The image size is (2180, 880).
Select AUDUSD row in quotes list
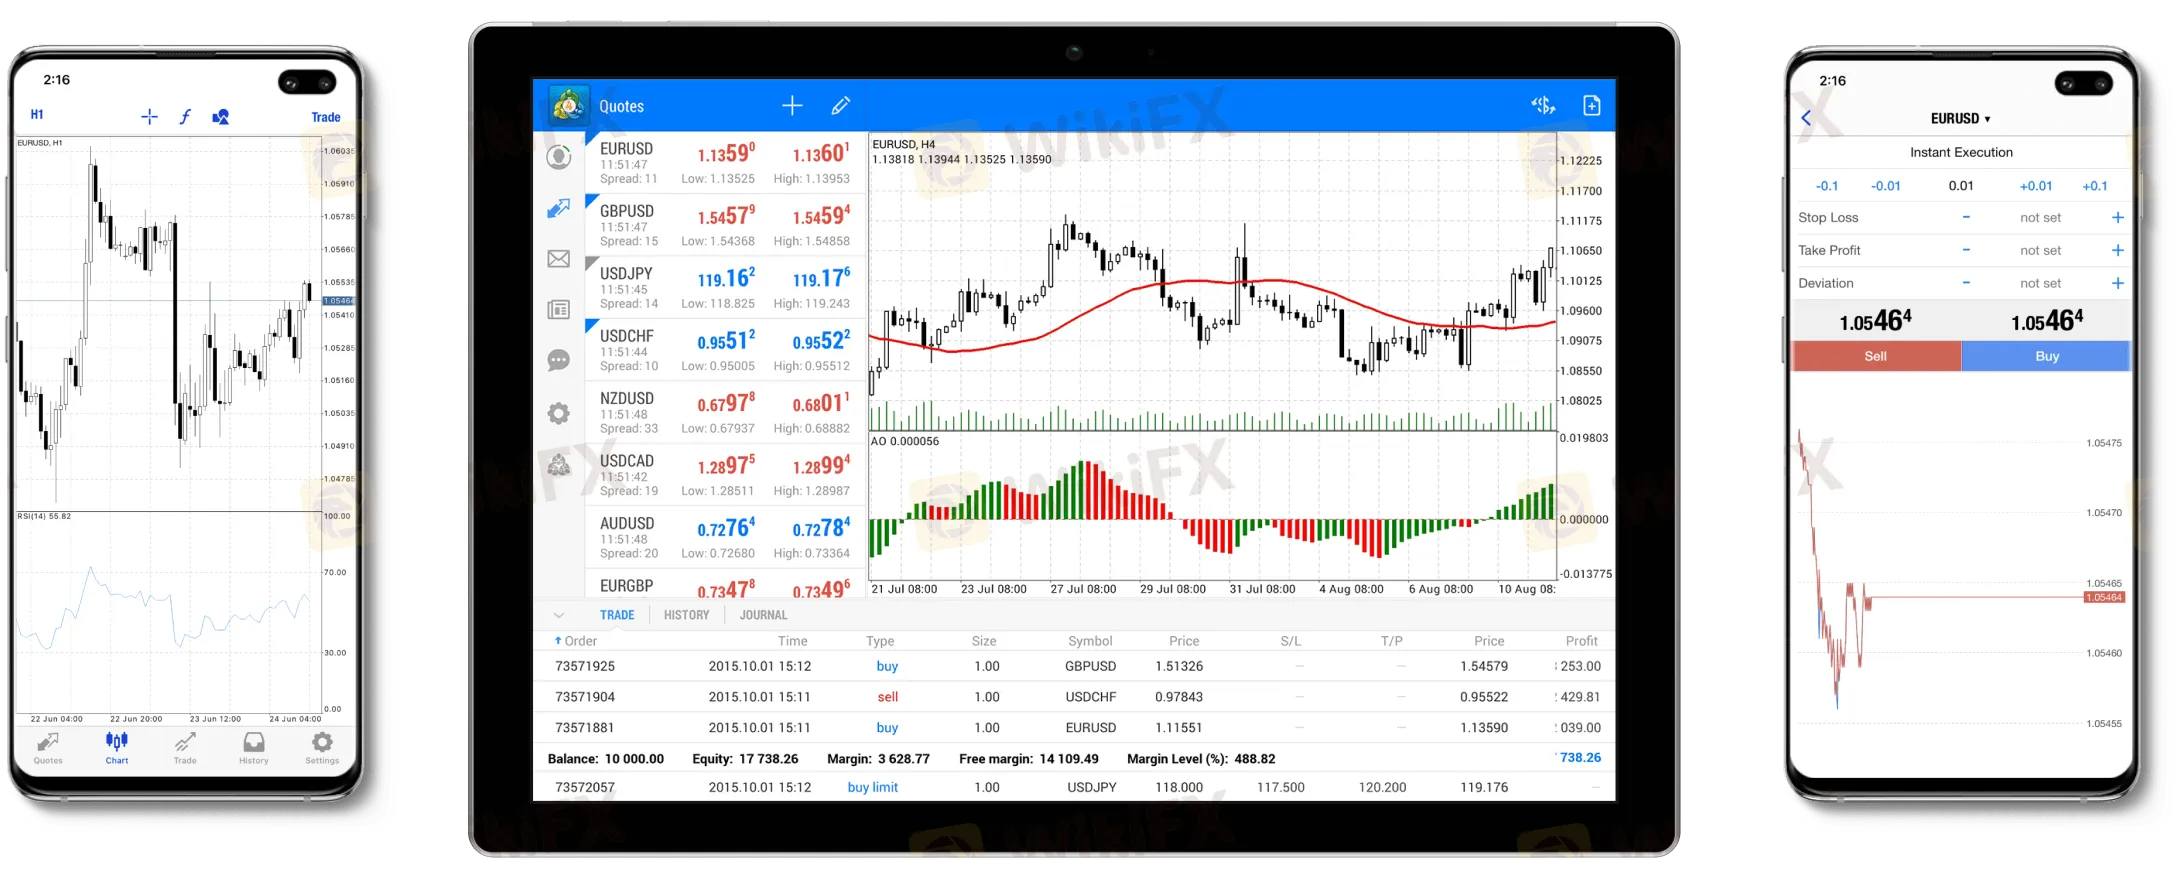726,538
